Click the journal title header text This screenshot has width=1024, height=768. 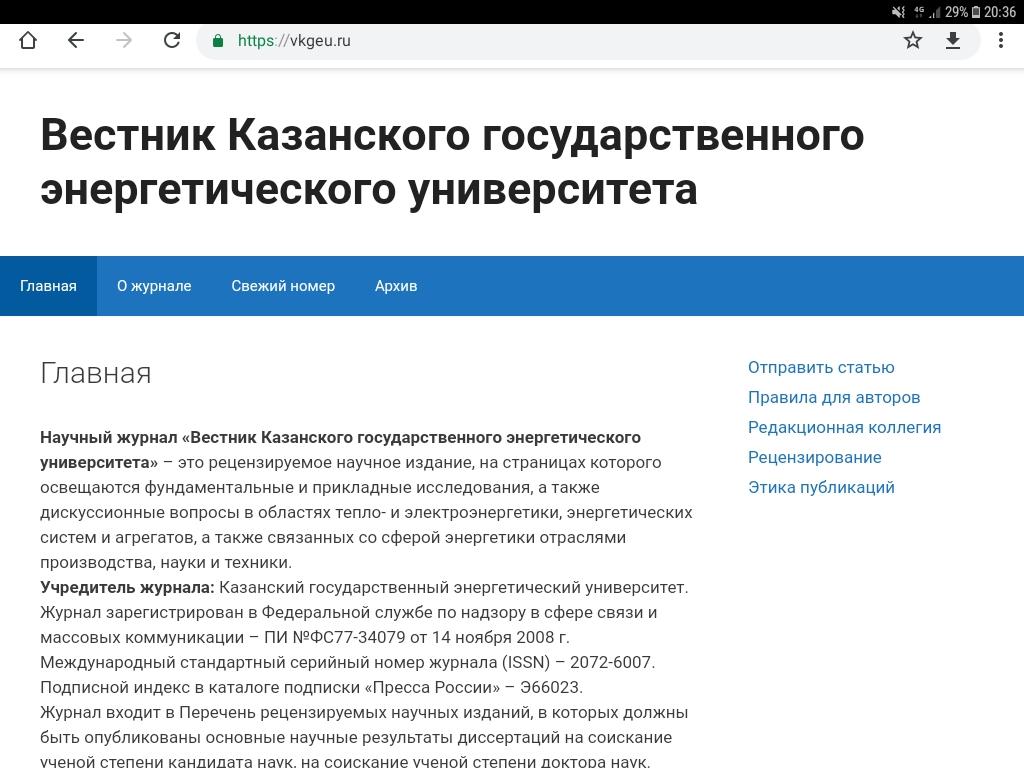452,162
